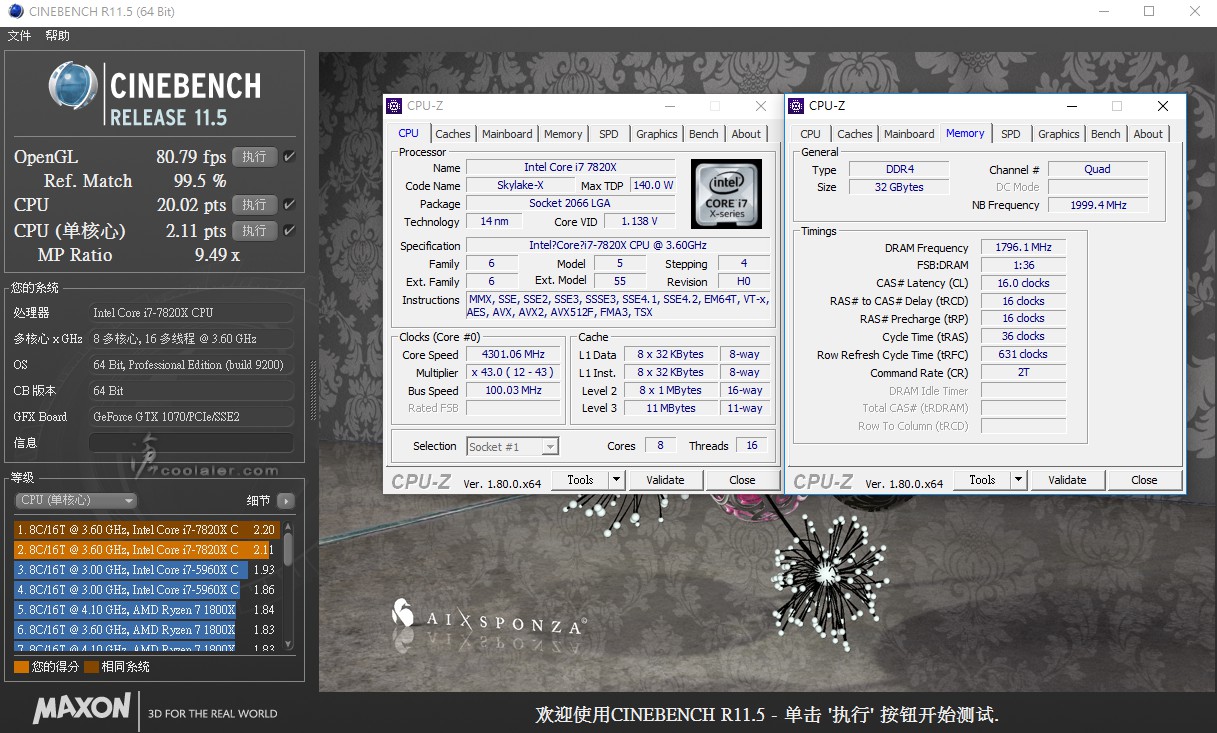The image size is (1217, 733).
Task: Click the Cinebench title bar icon
Action: (x=15, y=12)
